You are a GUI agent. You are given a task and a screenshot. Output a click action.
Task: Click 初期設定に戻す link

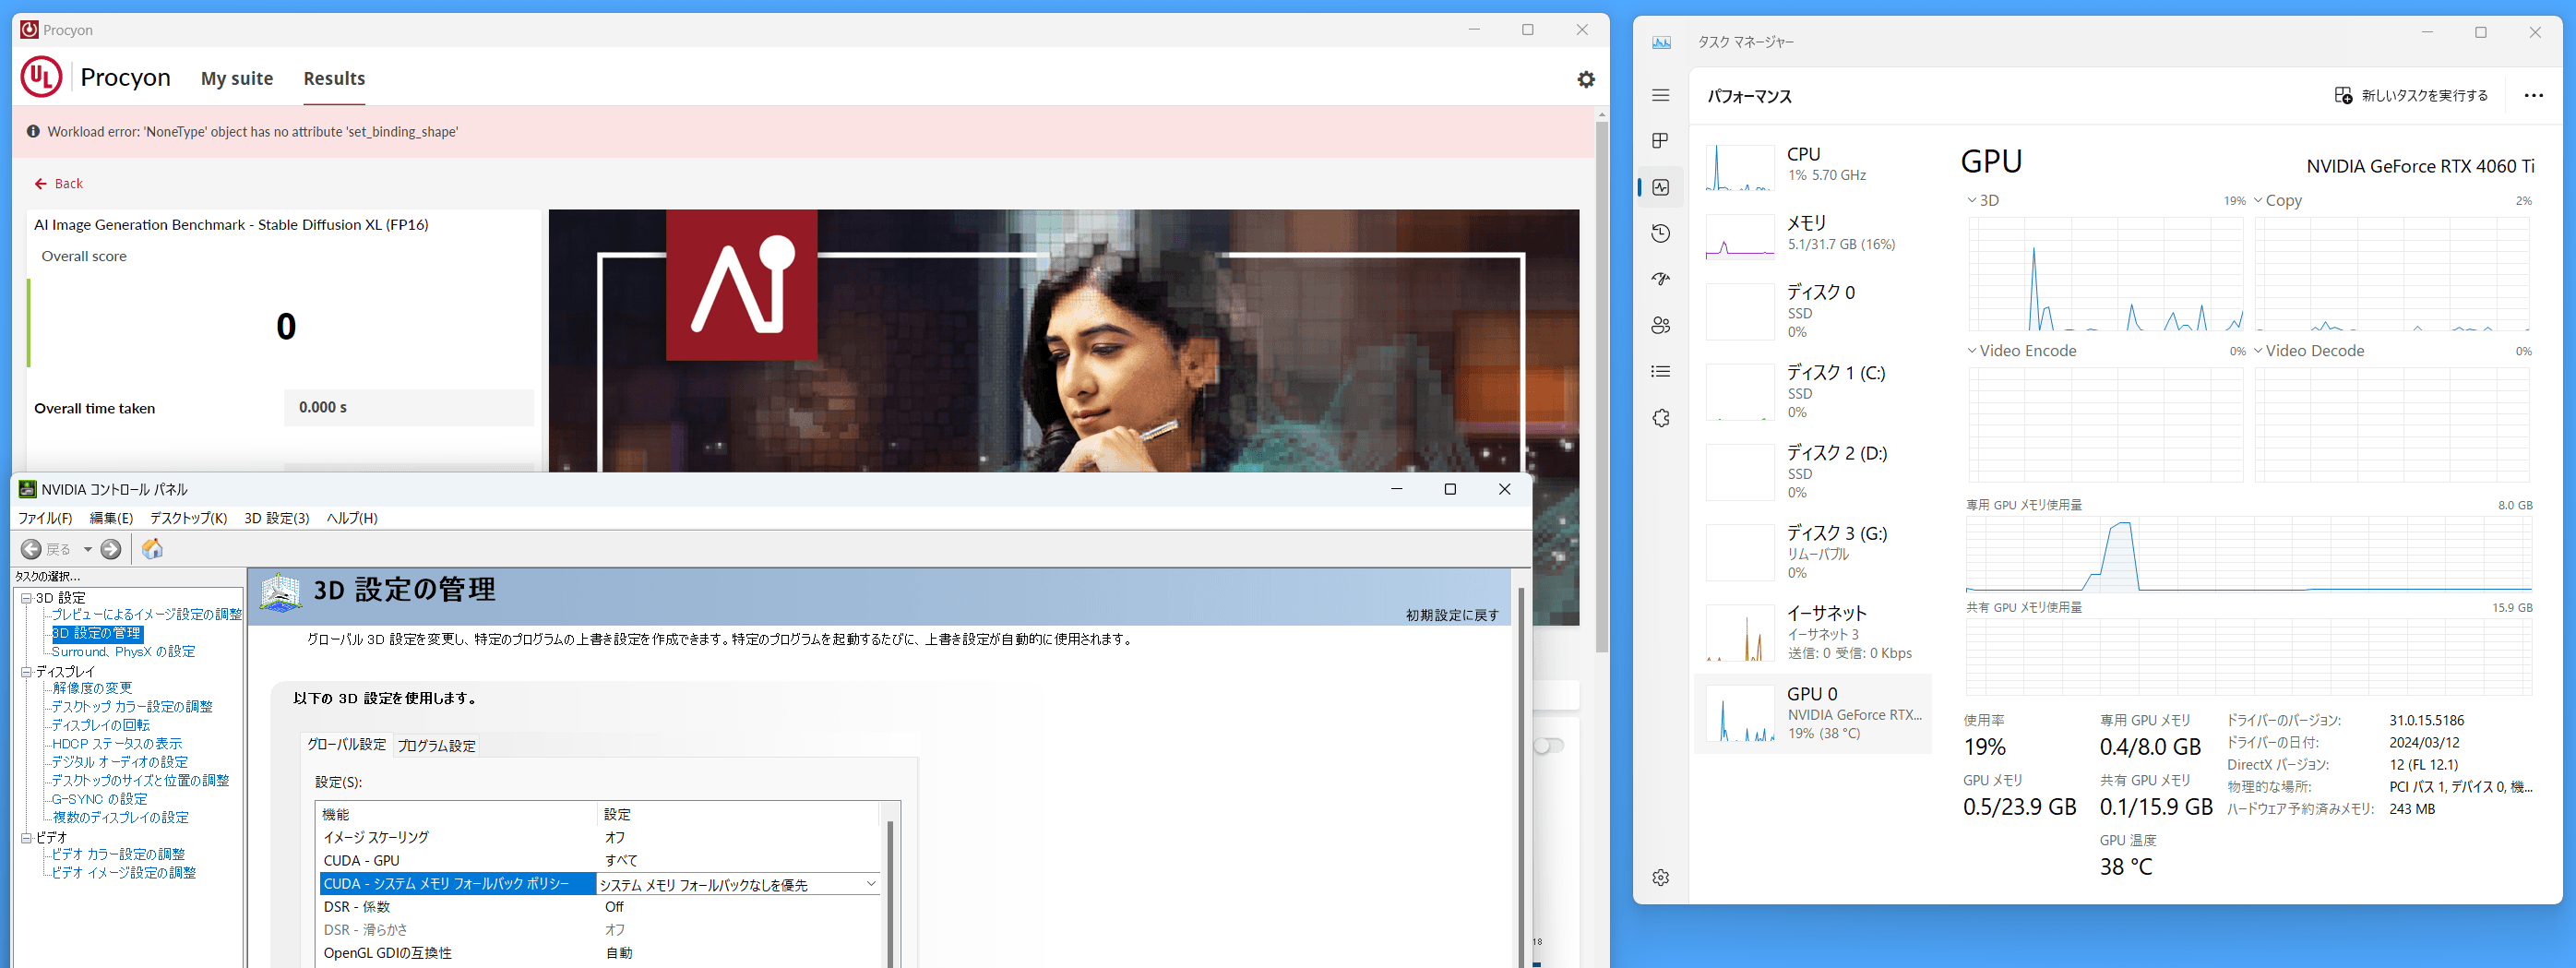click(x=1452, y=615)
